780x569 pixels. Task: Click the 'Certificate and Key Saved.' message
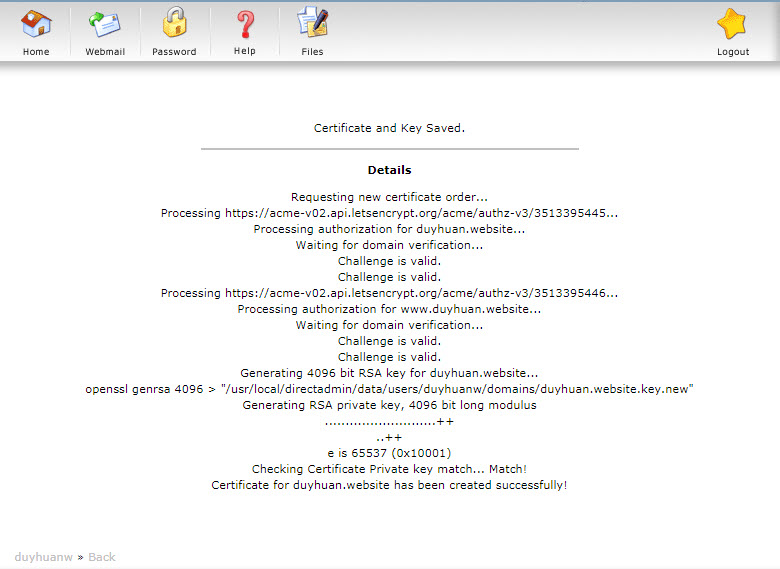pos(389,128)
